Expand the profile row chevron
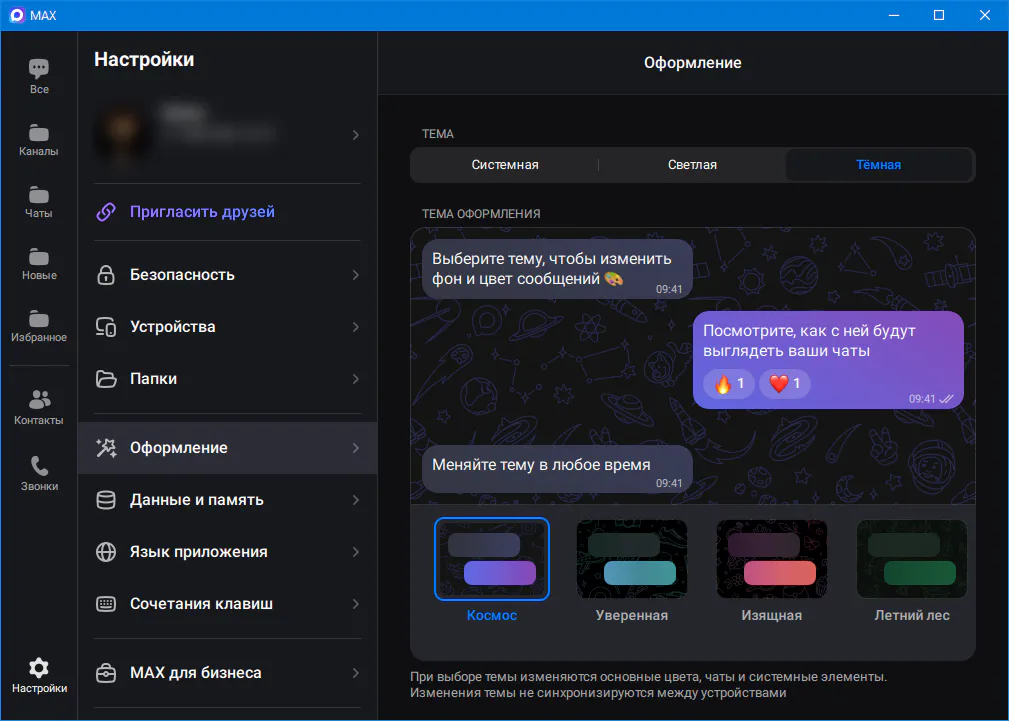1009x721 pixels. 355,135
